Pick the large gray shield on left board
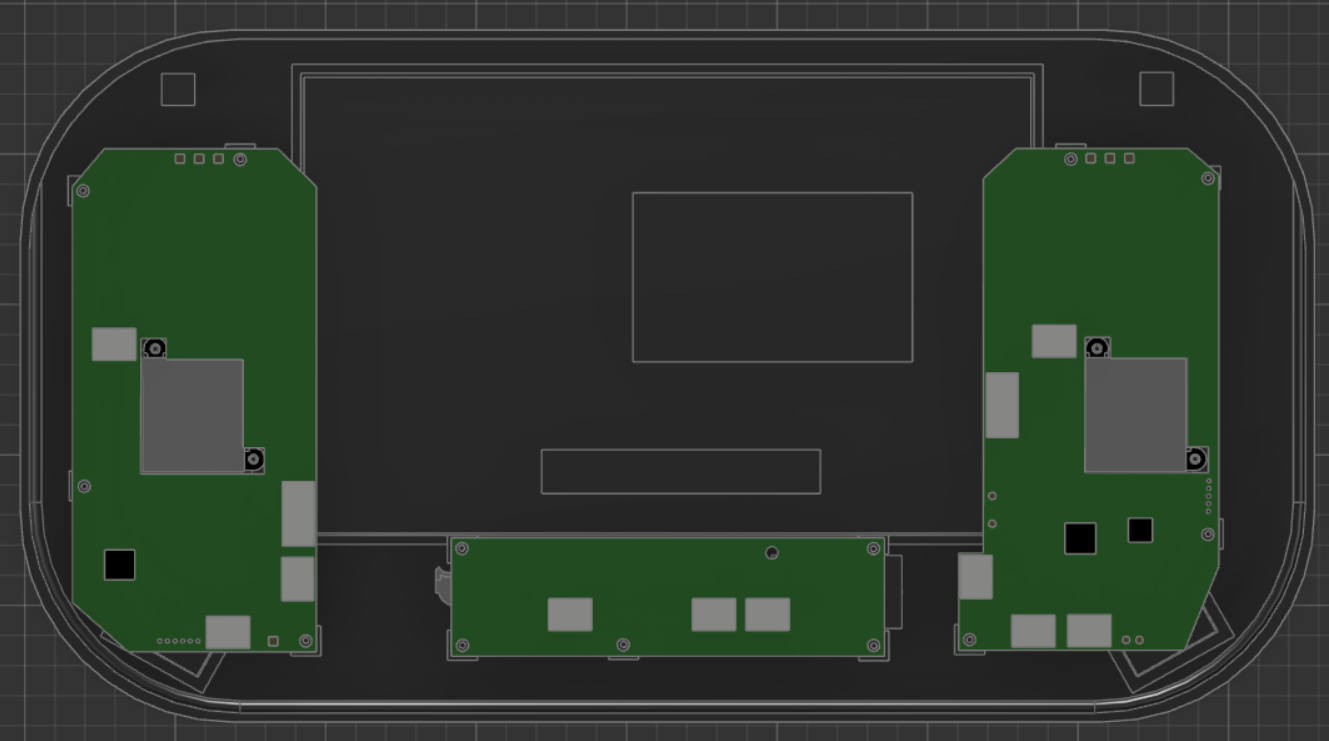 click(192, 416)
